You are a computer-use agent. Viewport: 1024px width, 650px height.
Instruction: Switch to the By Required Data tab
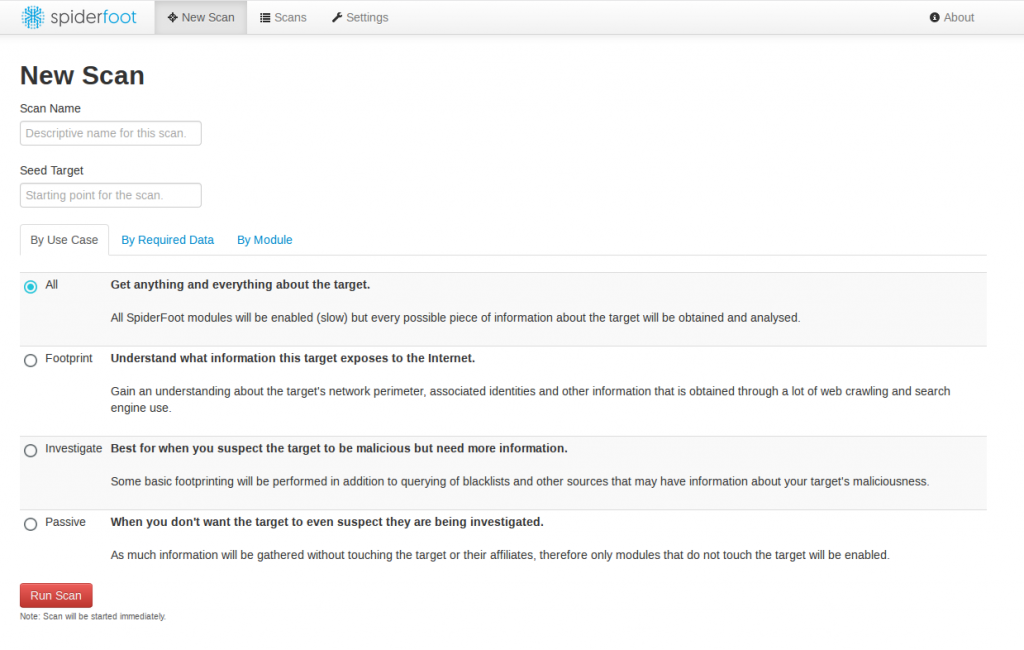tap(168, 240)
